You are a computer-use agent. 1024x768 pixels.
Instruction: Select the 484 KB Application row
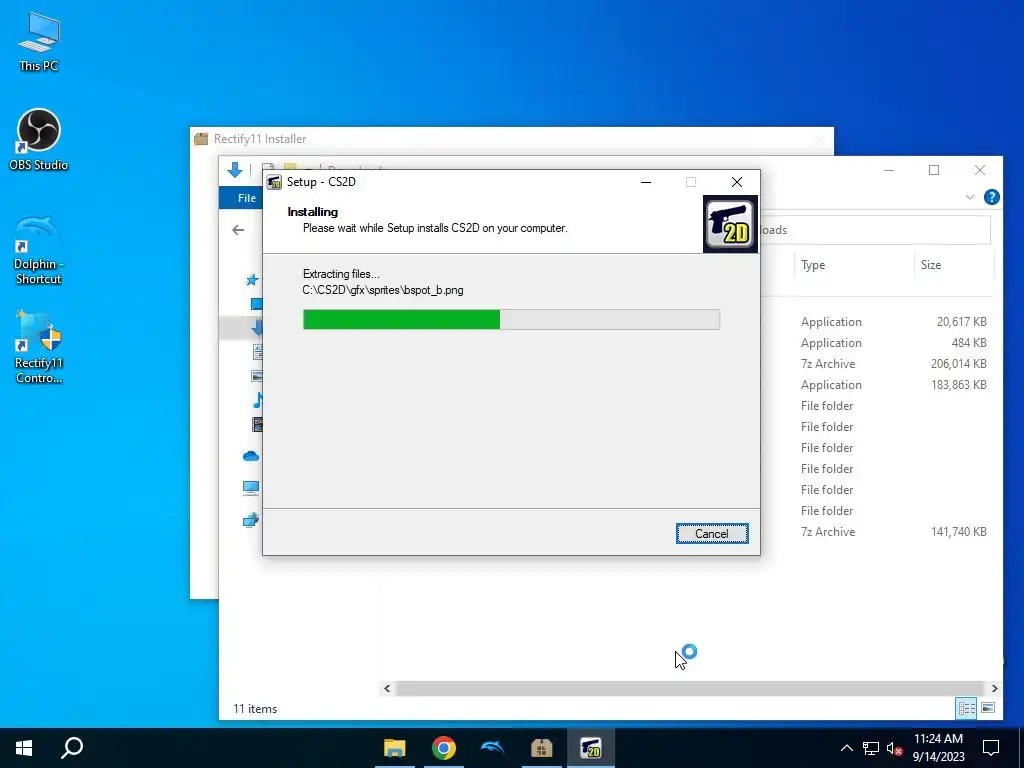pyautogui.click(x=893, y=343)
